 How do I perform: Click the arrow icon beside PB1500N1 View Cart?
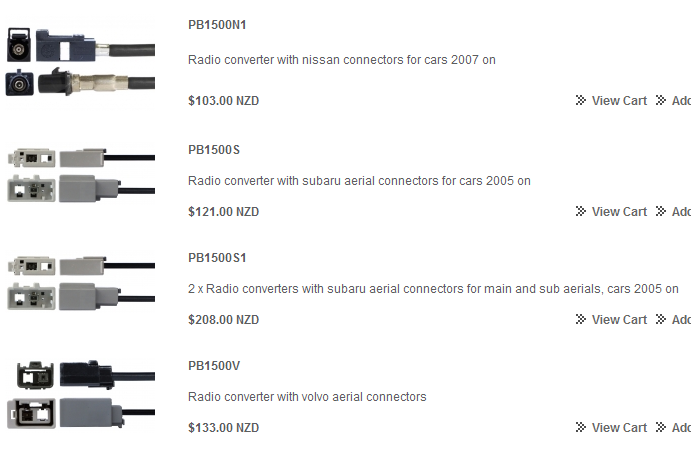tap(581, 101)
